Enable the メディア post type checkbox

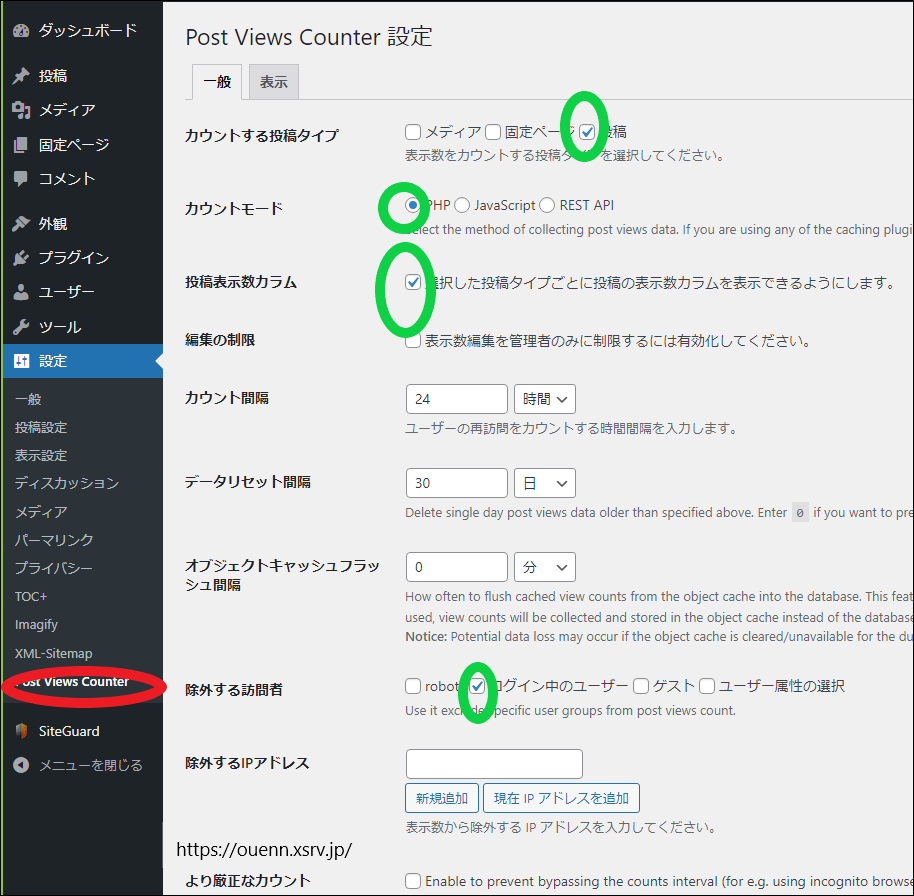(x=413, y=132)
